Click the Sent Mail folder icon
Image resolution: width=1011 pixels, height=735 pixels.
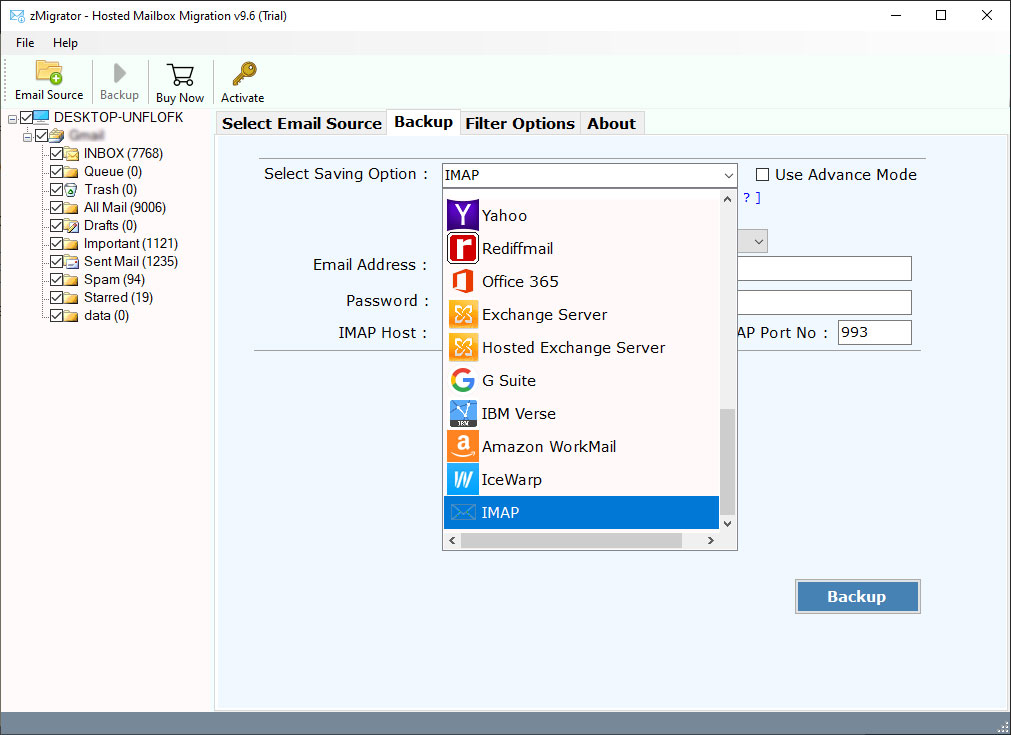click(72, 262)
